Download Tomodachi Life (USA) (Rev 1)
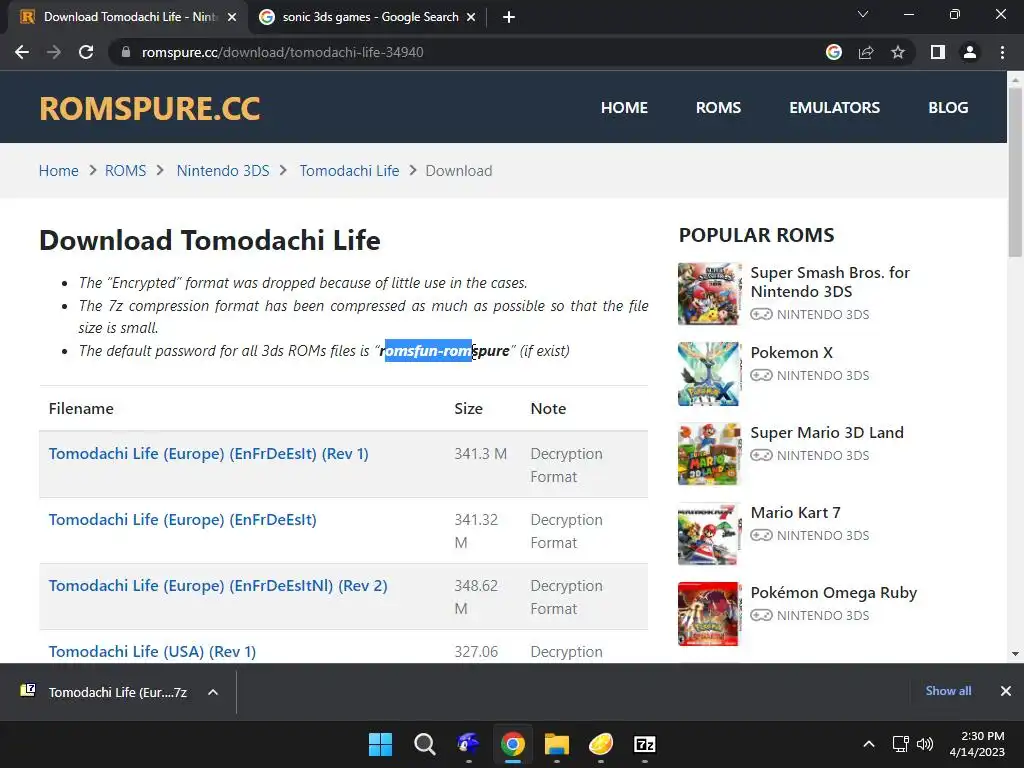Viewport: 1024px width, 768px height. click(x=152, y=652)
